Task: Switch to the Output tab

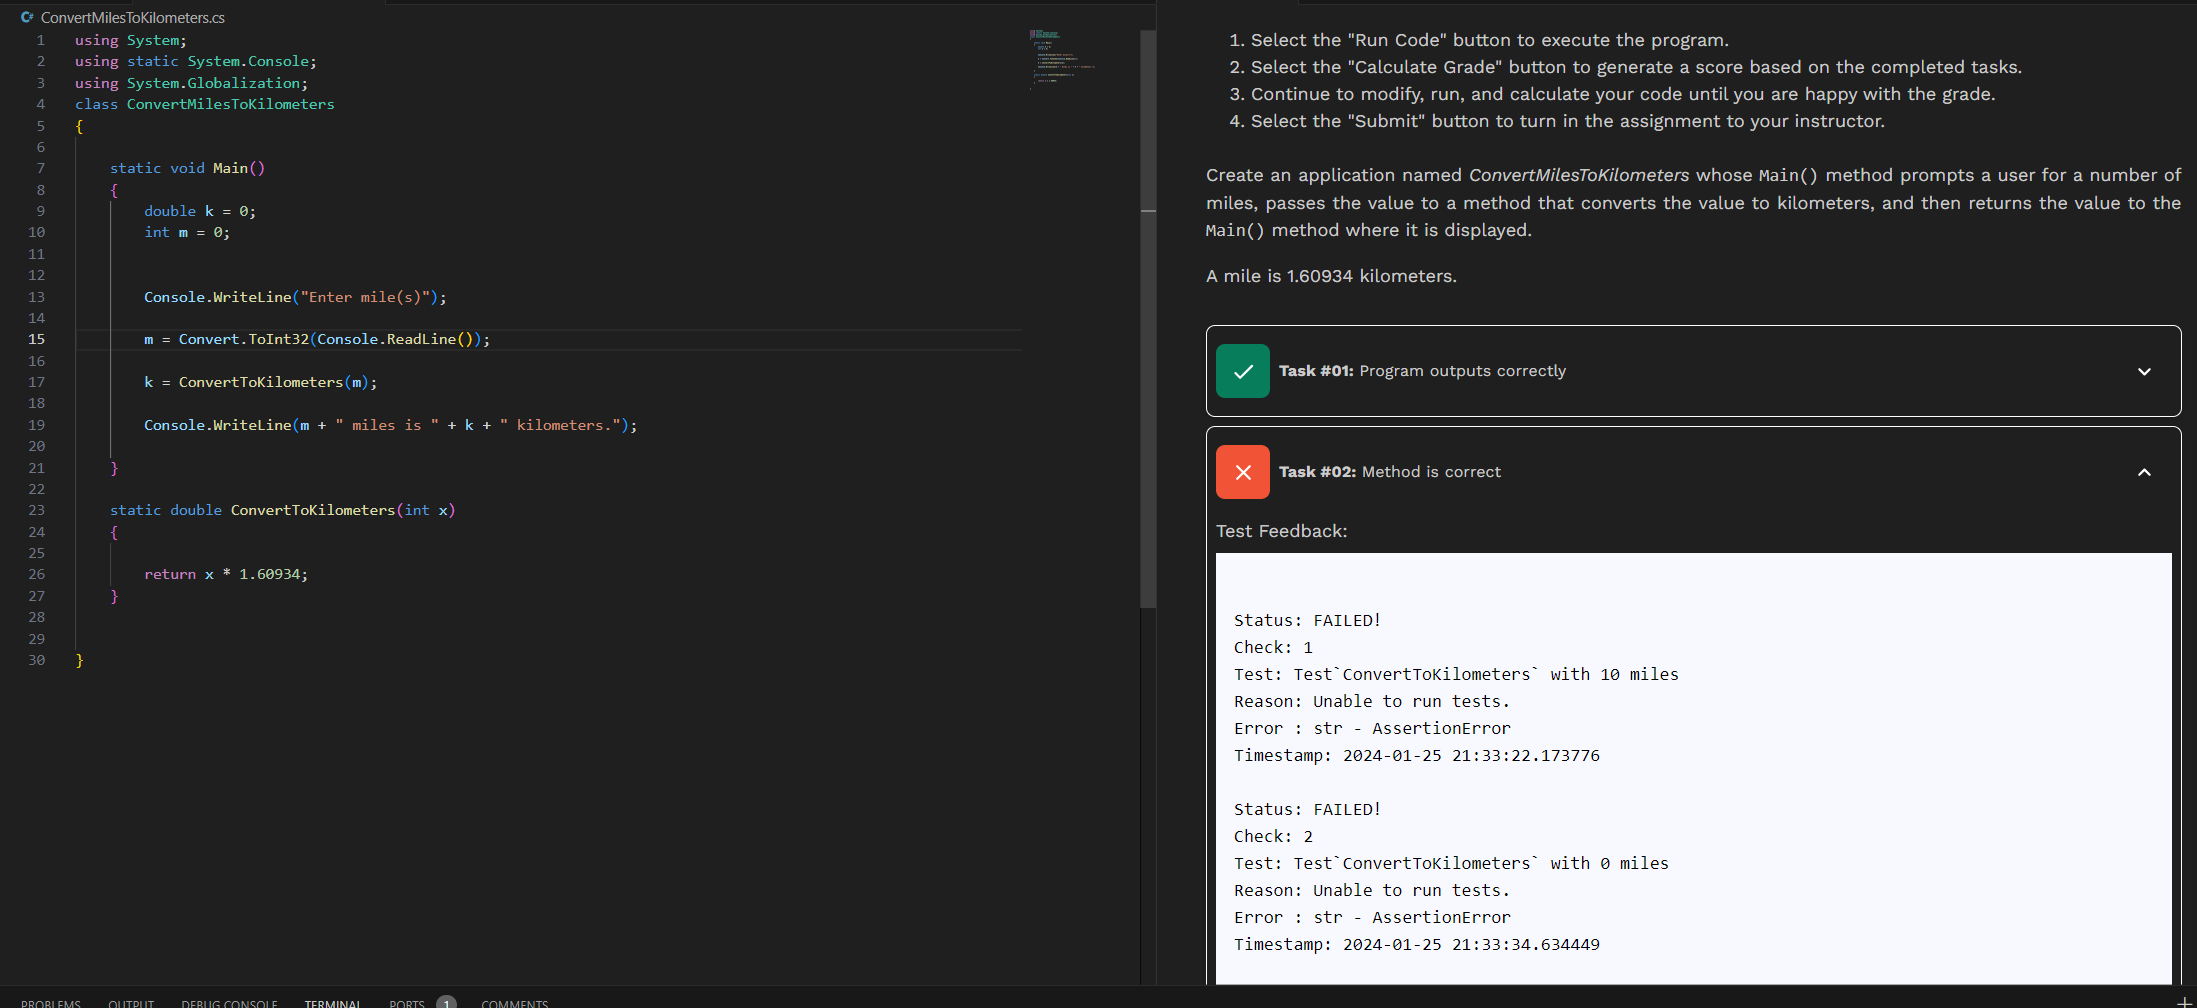Action: [x=131, y=1003]
